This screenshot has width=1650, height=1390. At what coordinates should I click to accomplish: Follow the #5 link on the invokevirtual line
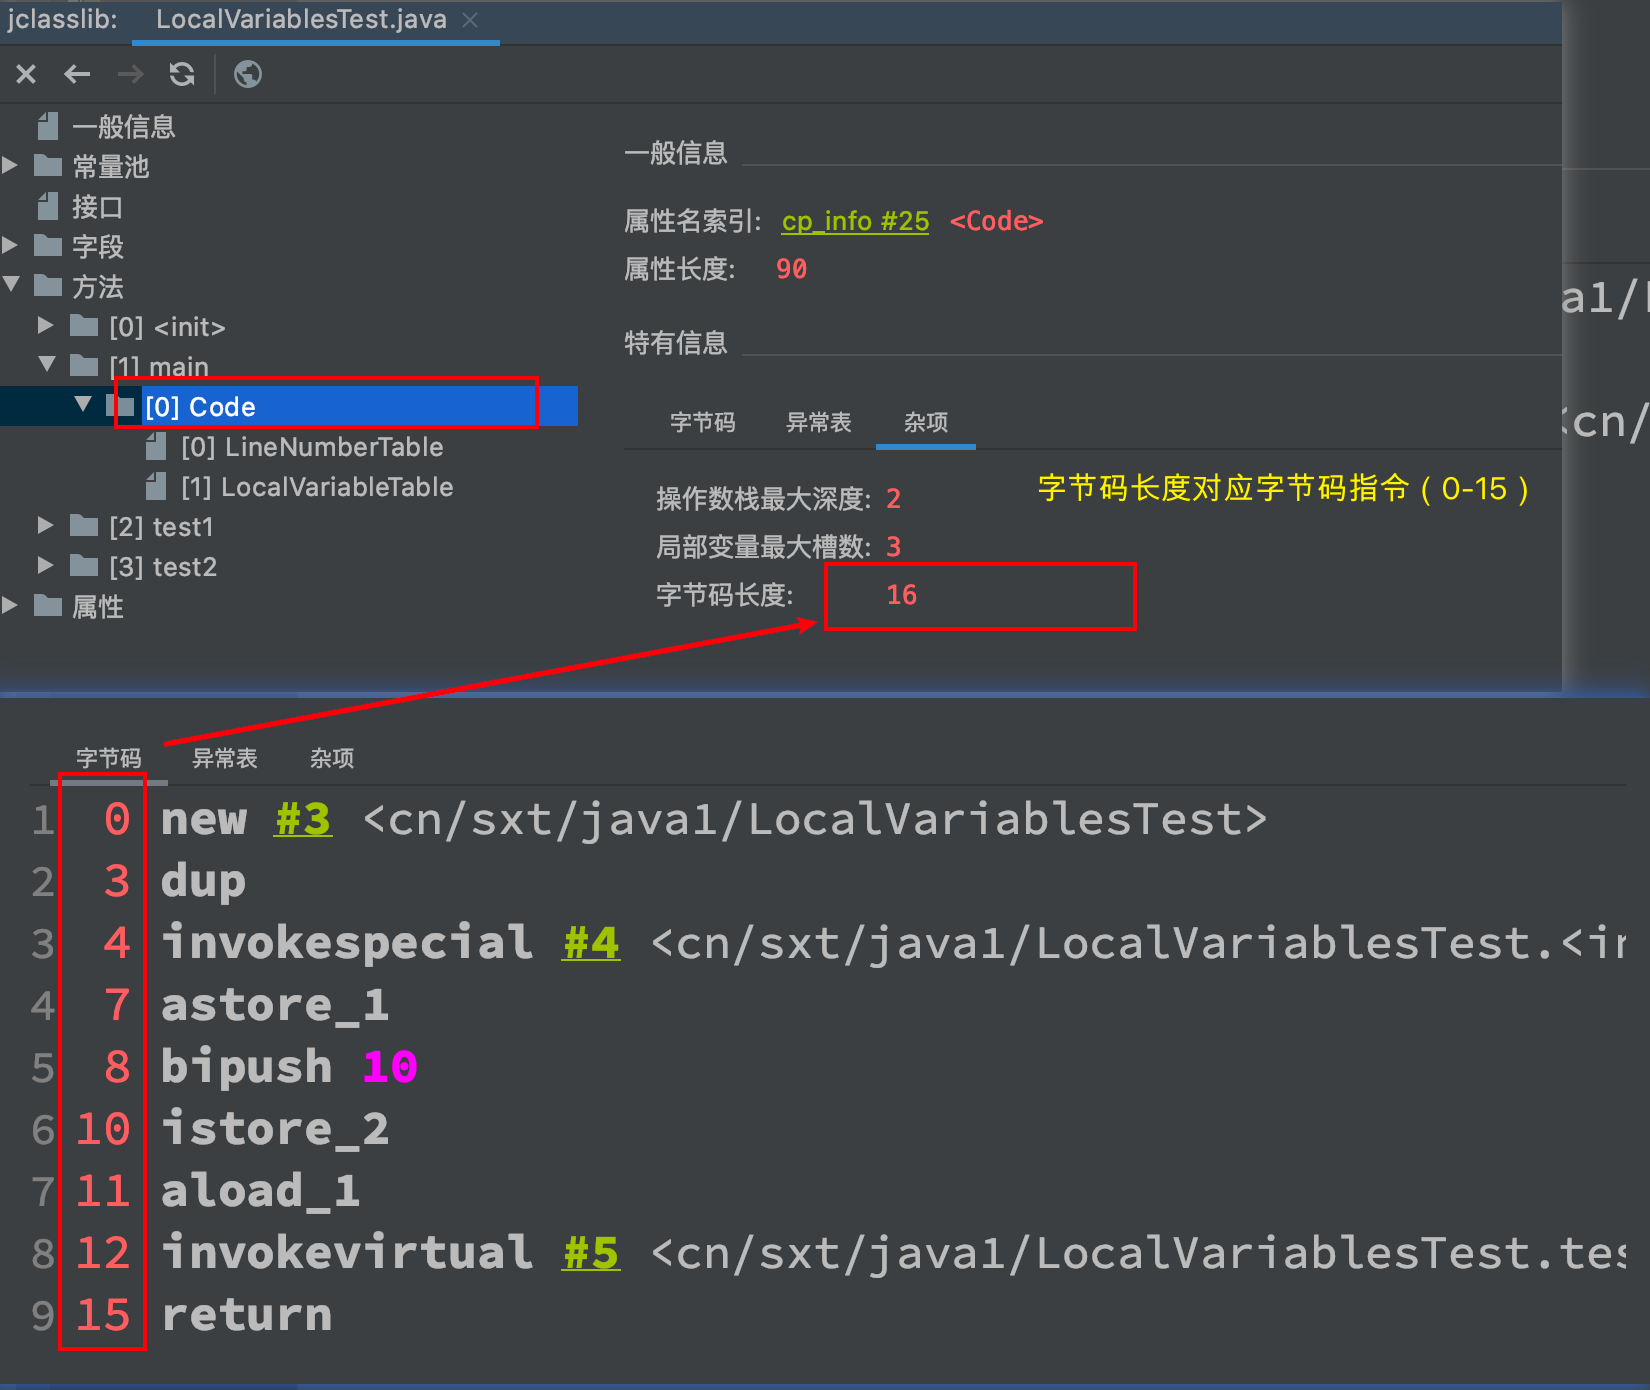pos(591,1254)
